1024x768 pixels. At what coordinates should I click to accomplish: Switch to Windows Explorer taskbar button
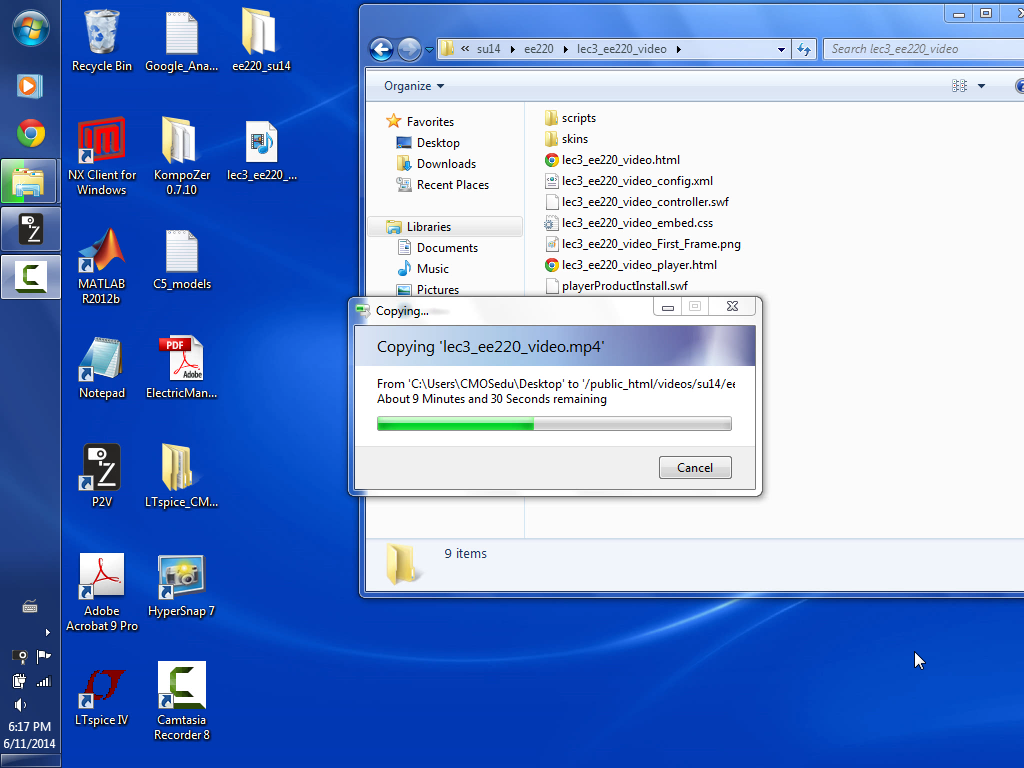coord(30,181)
